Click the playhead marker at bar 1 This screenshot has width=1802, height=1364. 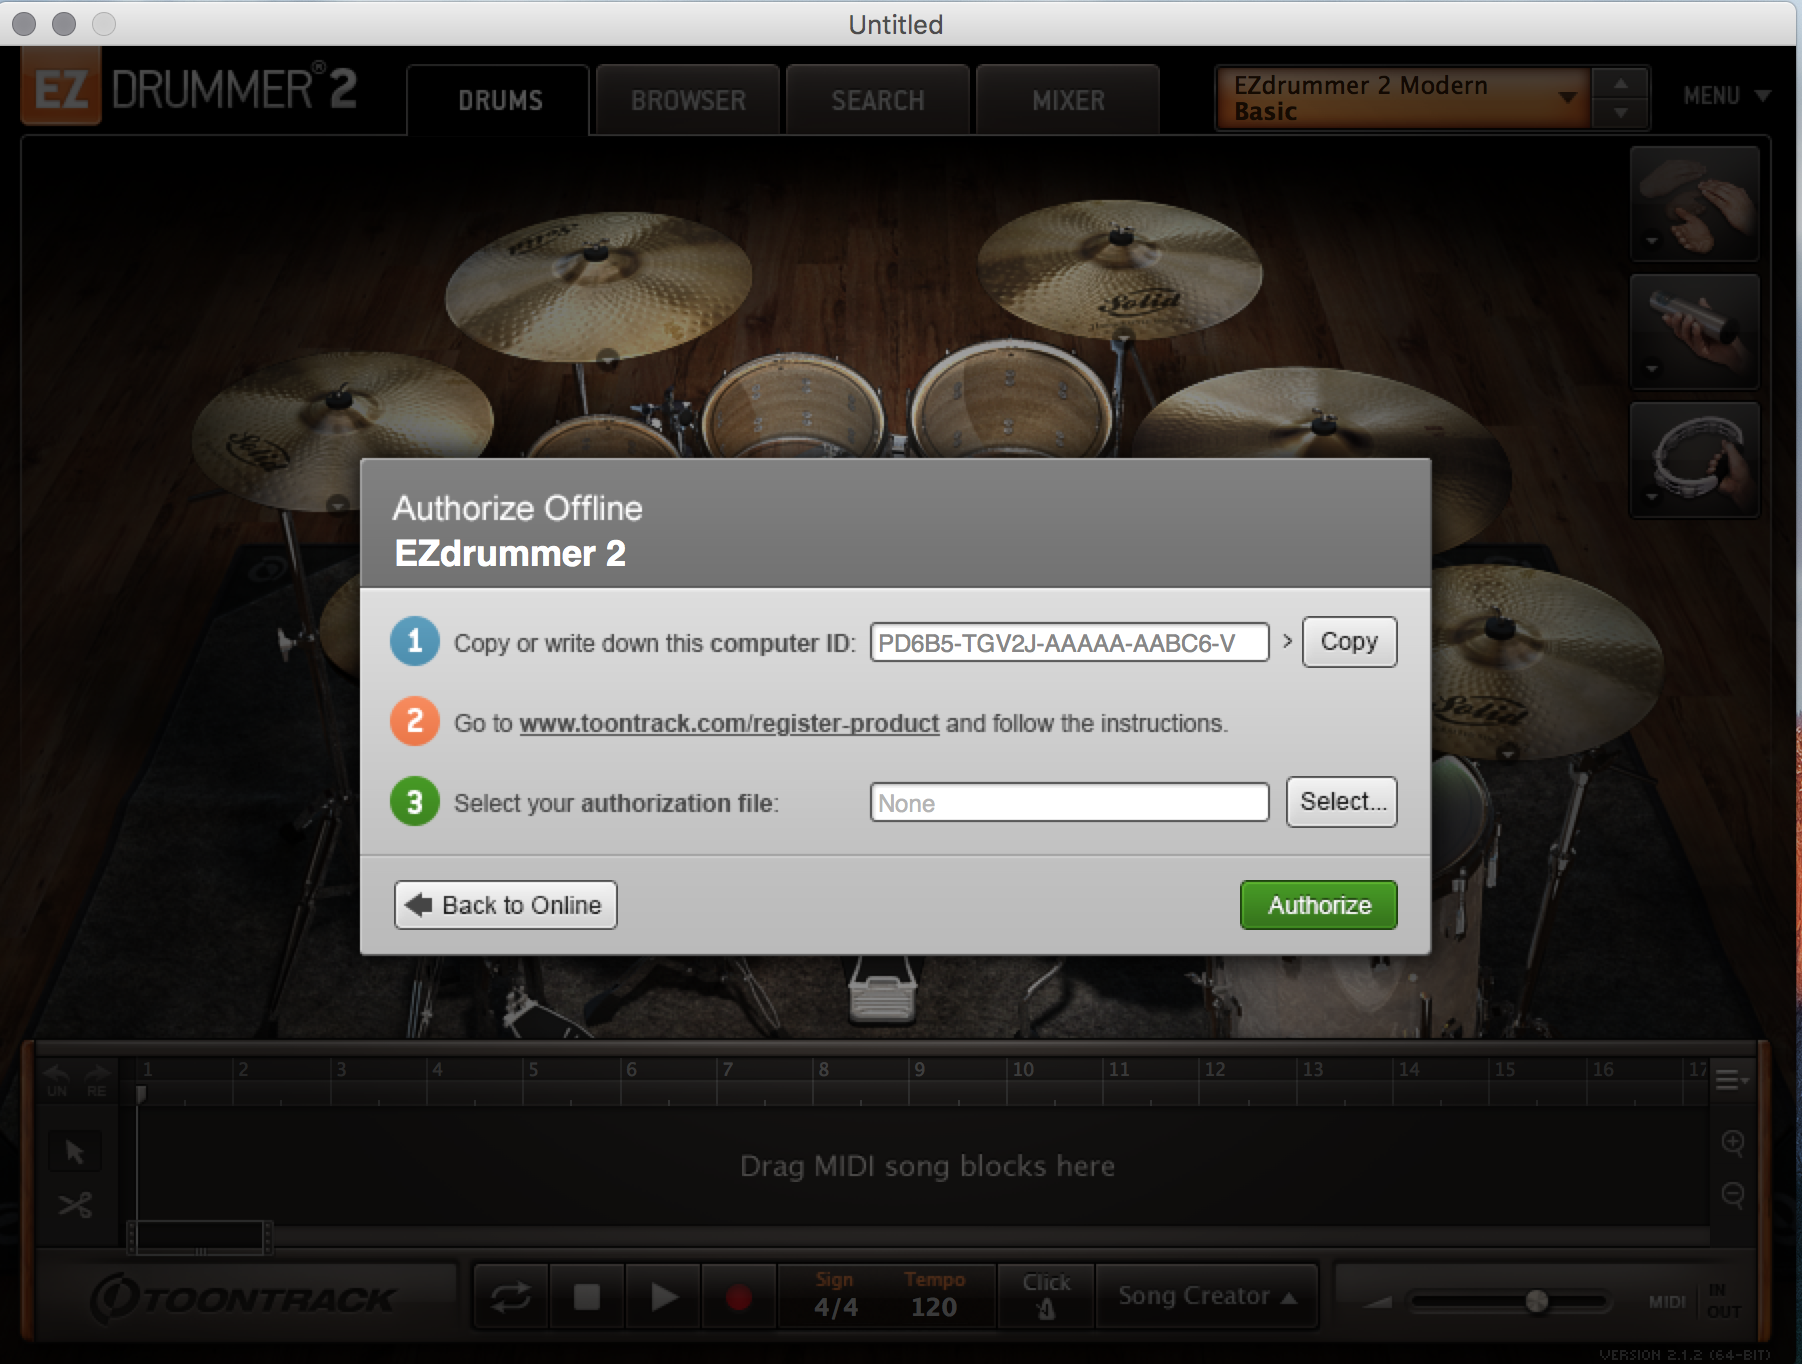pos(141,1094)
